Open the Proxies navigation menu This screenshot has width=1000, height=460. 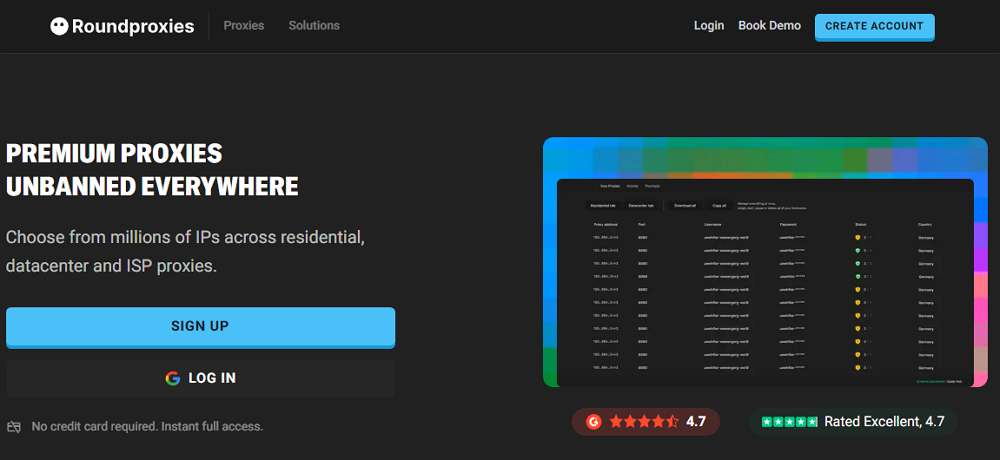[244, 26]
